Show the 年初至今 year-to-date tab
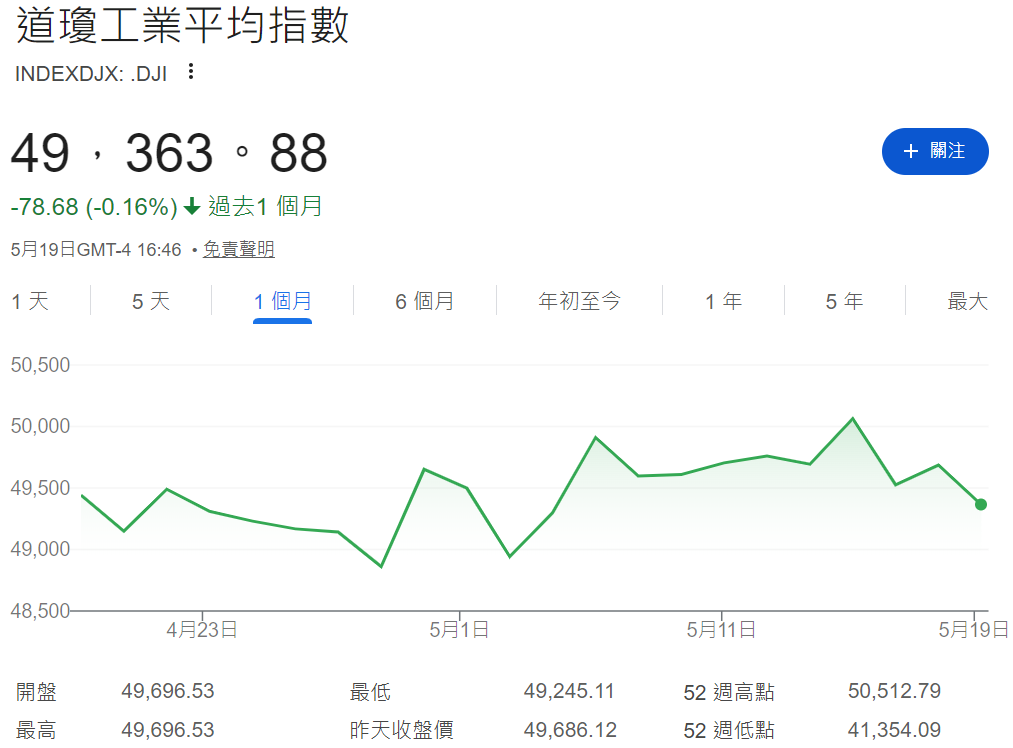Screen dimensions: 1013x748 [x=580, y=301]
